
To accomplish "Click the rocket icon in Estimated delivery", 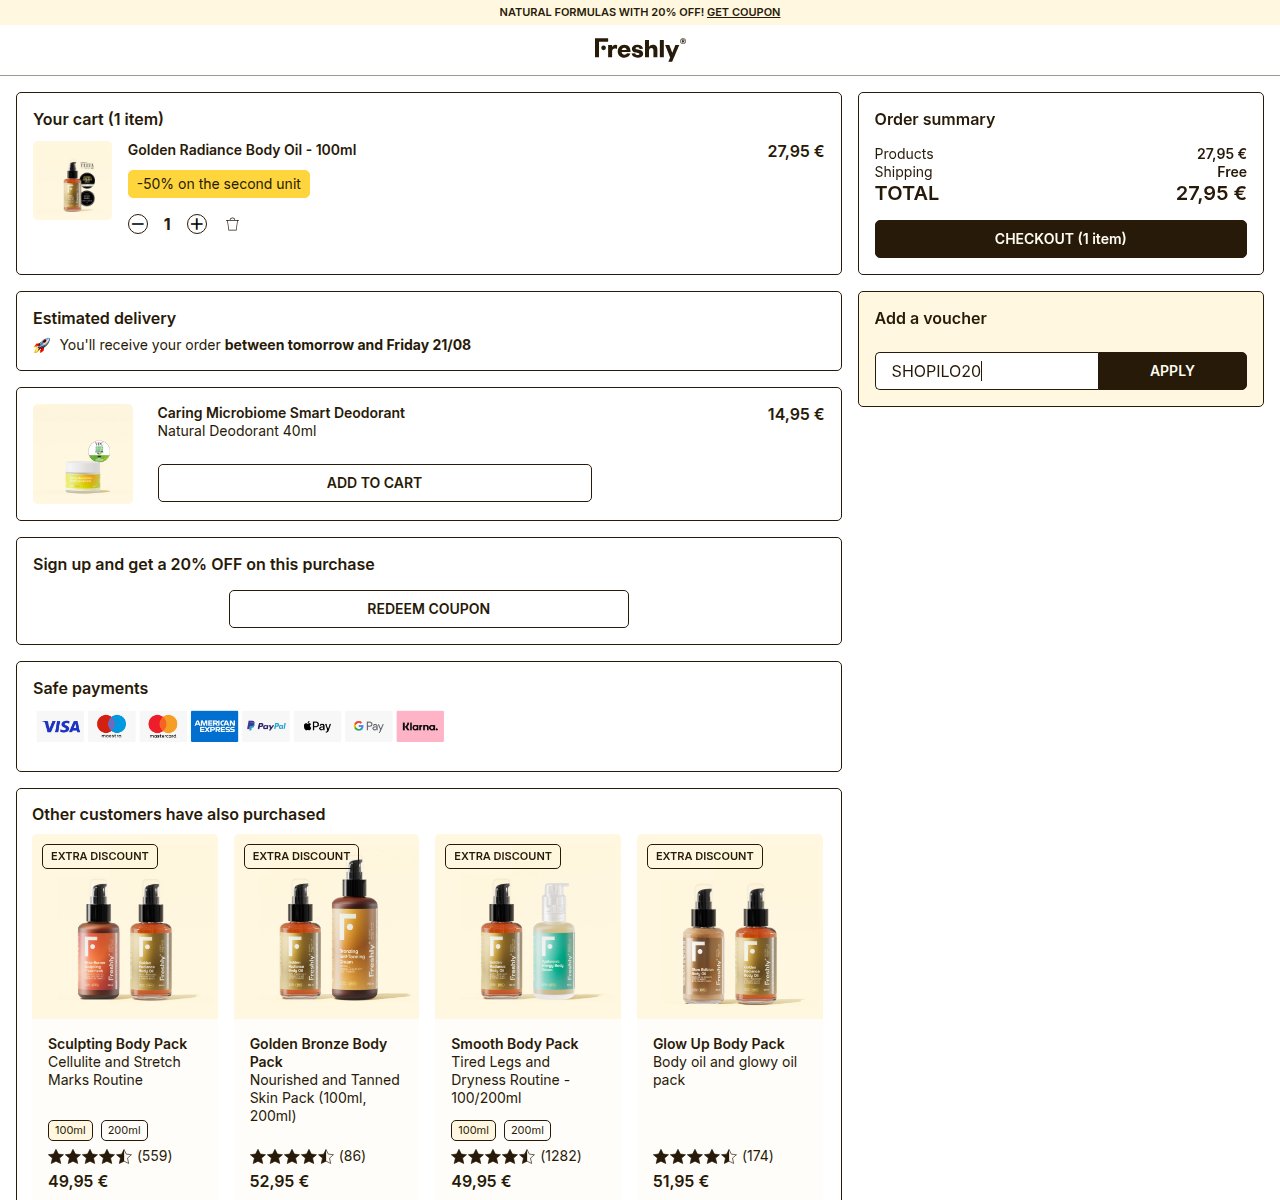I will (42, 345).
